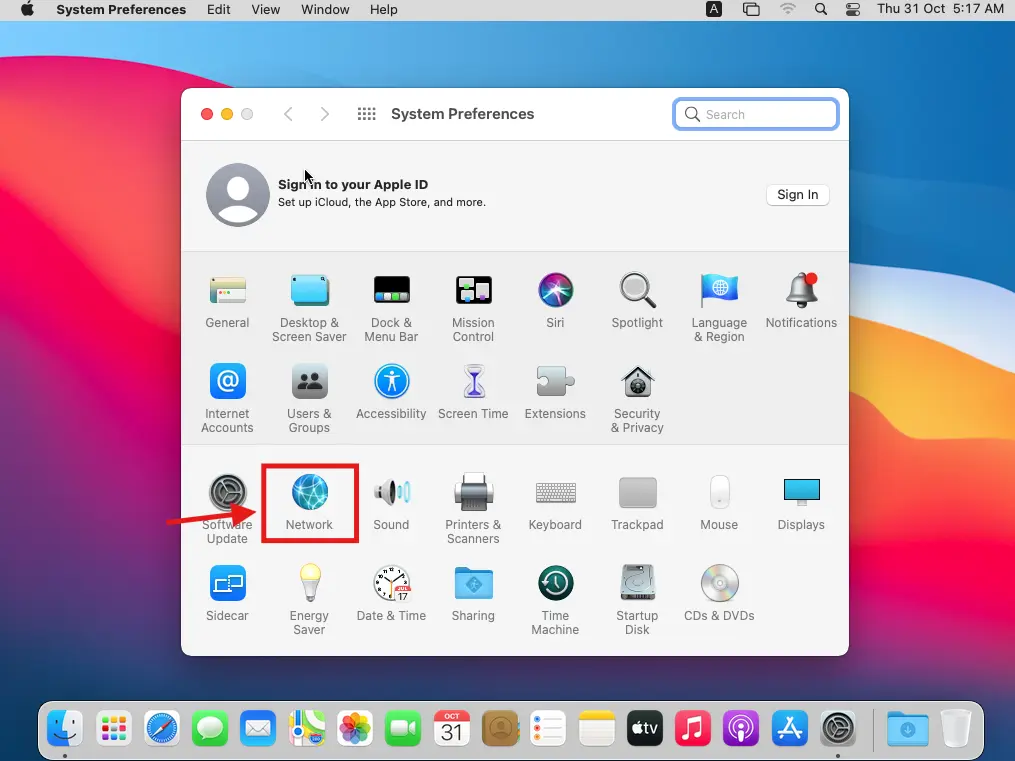Image resolution: width=1015 pixels, height=761 pixels.
Task: Open Notifications preferences
Action: (x=801, y=302)
